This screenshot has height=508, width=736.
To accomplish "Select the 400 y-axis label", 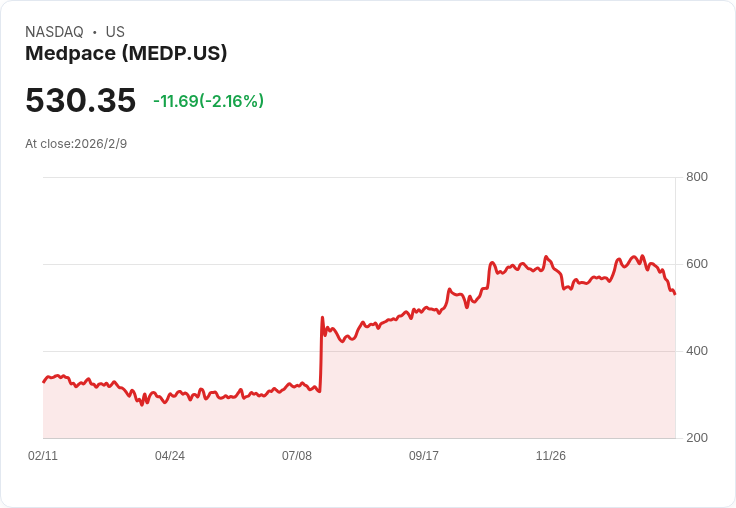I will pos(696,351).
